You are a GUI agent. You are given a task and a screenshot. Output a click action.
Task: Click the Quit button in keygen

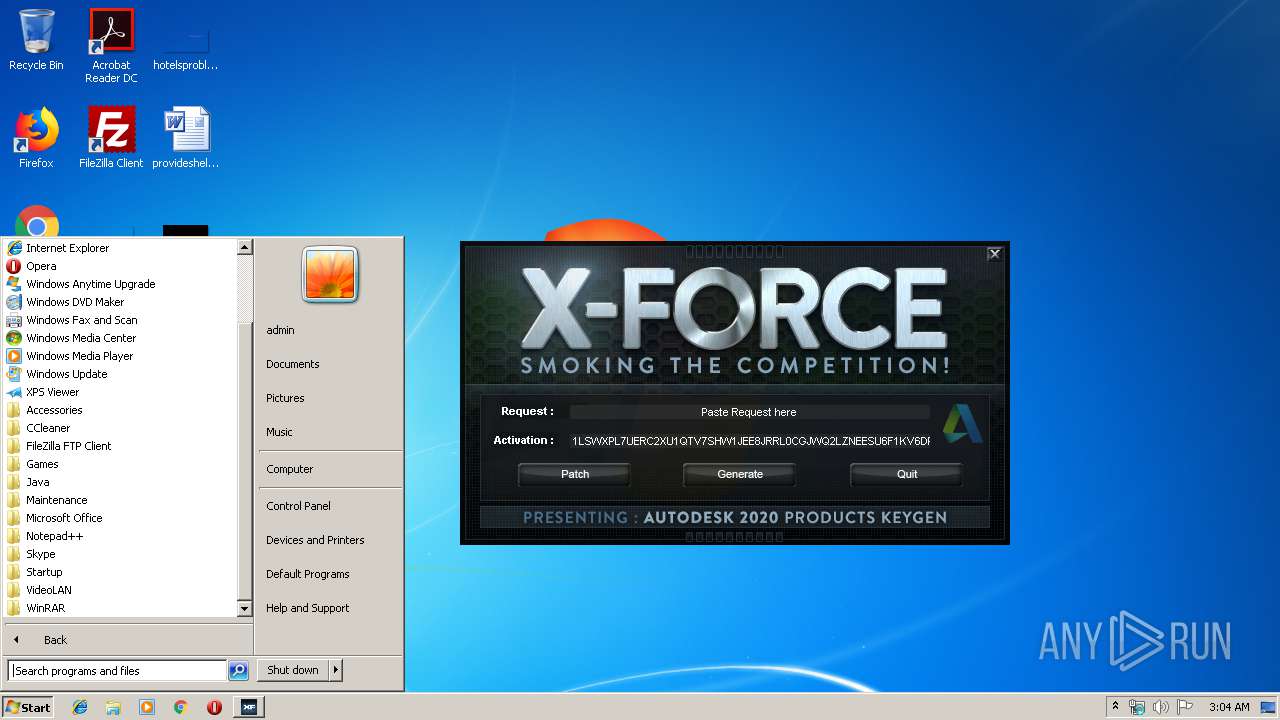907,474
